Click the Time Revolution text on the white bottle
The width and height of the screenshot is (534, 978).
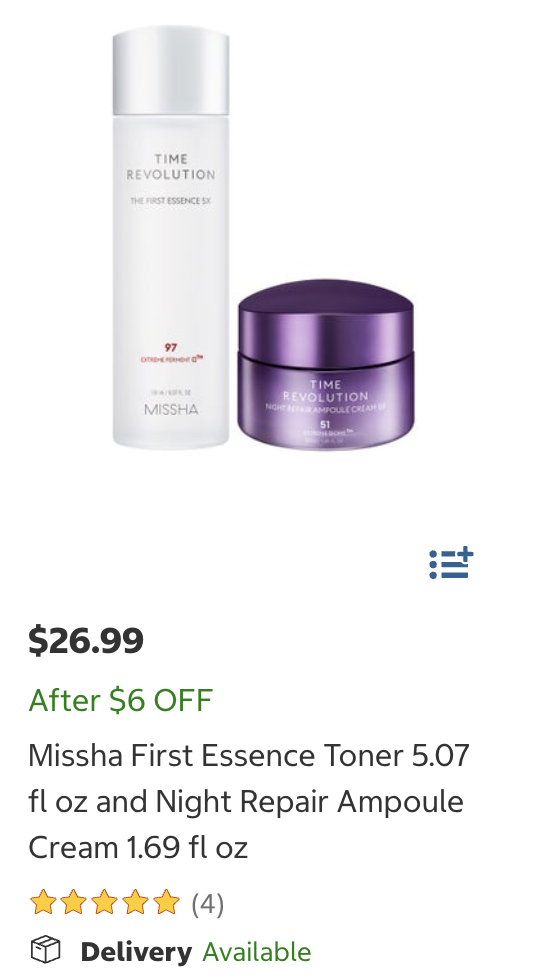(x=171, y=167)
